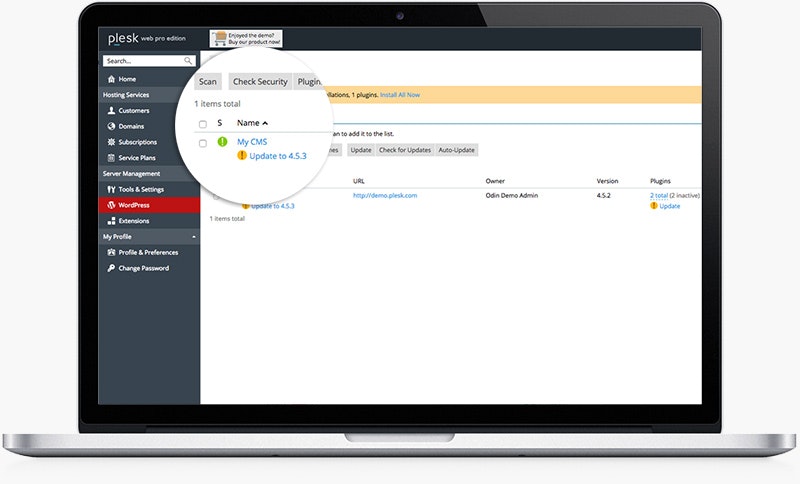800x484 pixels.
Task: Click the Change Password key icon
Action: (111, 268)
